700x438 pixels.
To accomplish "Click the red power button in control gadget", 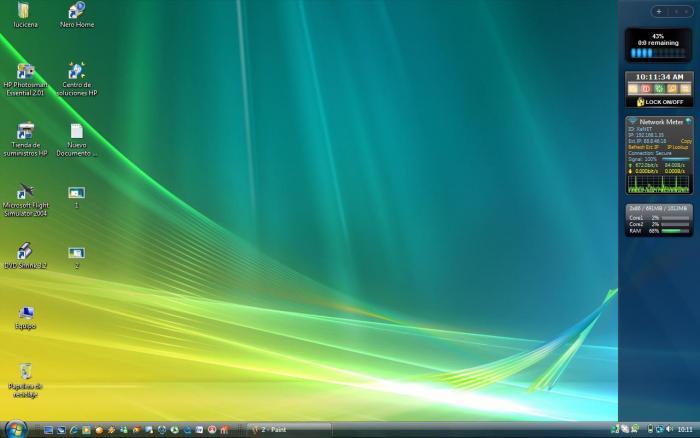I will (x=646, y=88).
